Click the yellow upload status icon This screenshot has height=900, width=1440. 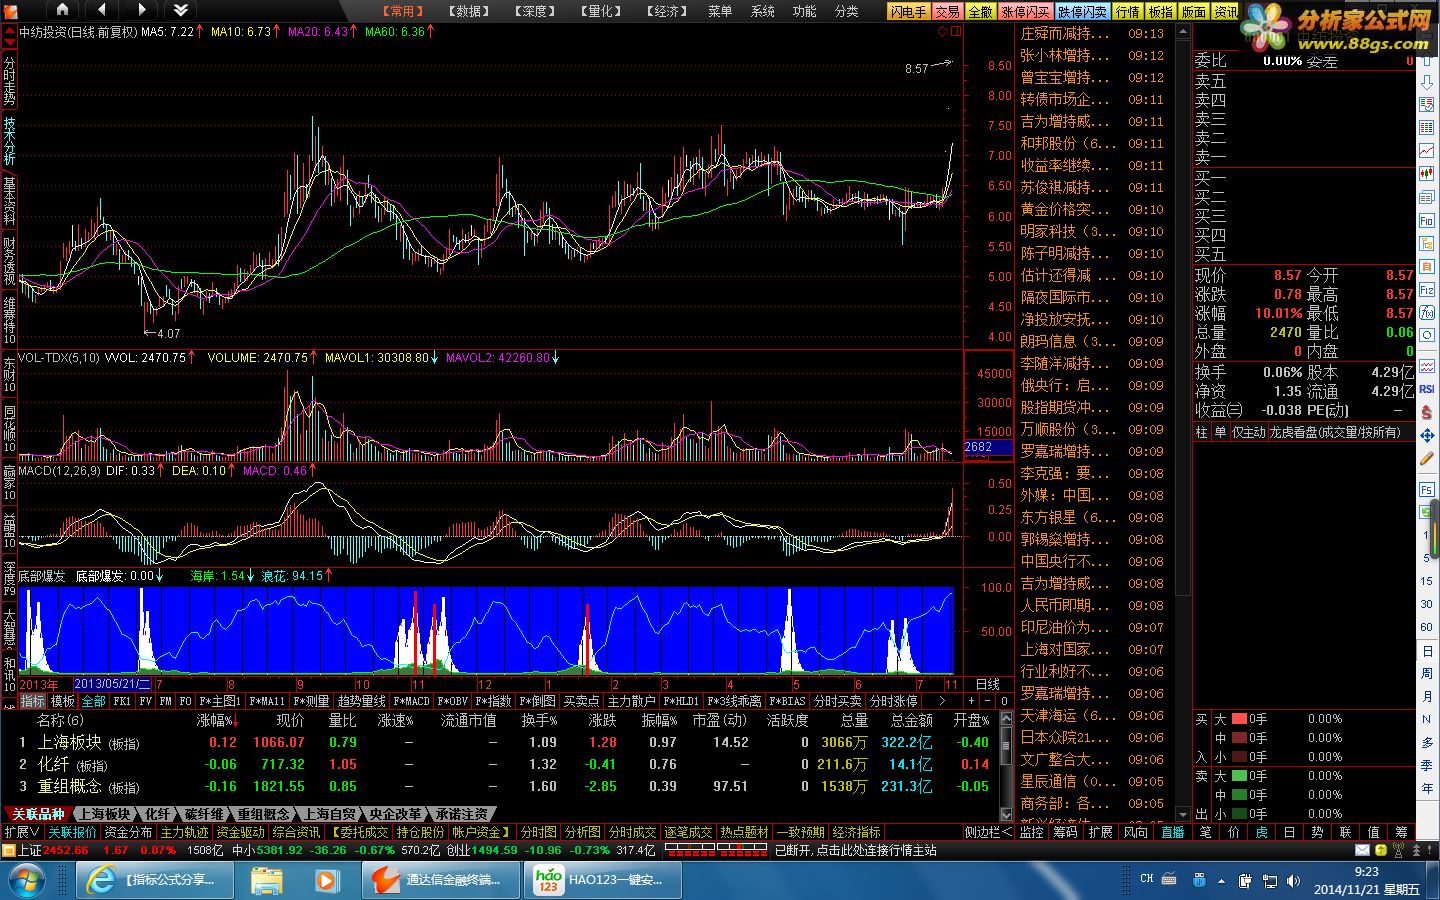1381,850
